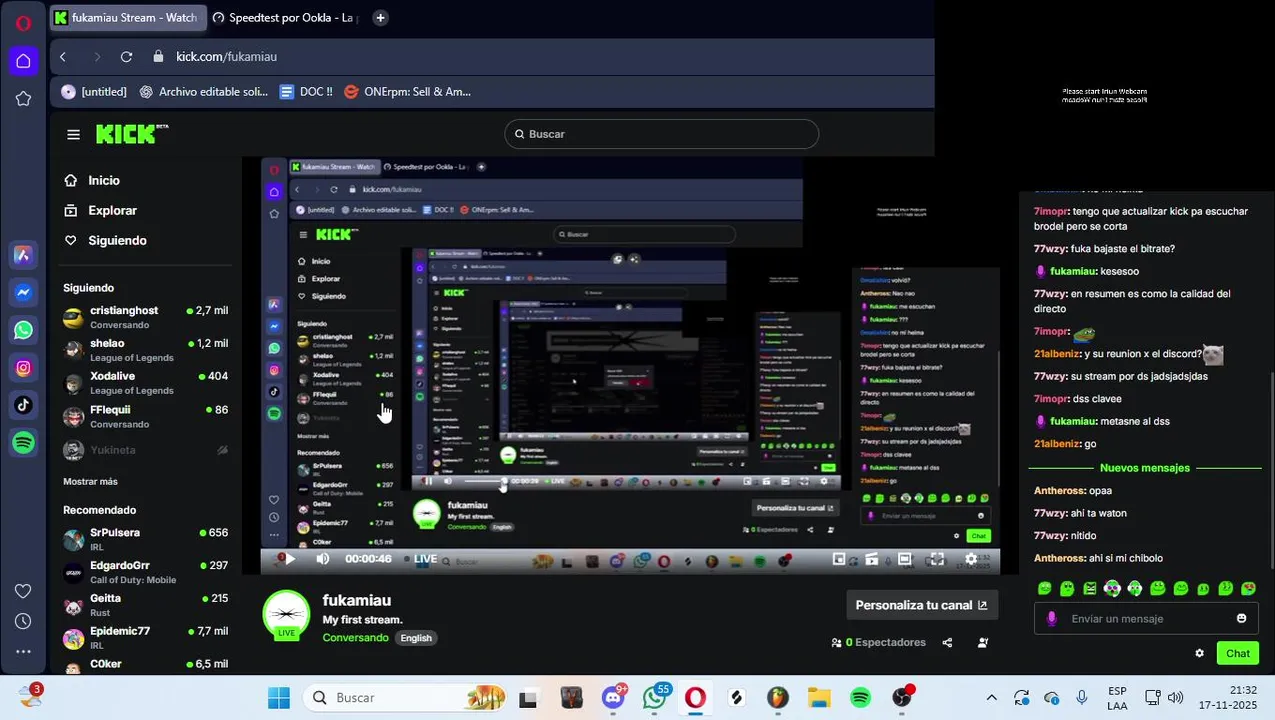The width and height of the screenshot is (1275, 720).
Task: Open Opera sidebar bookmarks star
Action: click(x=23, y=98)
